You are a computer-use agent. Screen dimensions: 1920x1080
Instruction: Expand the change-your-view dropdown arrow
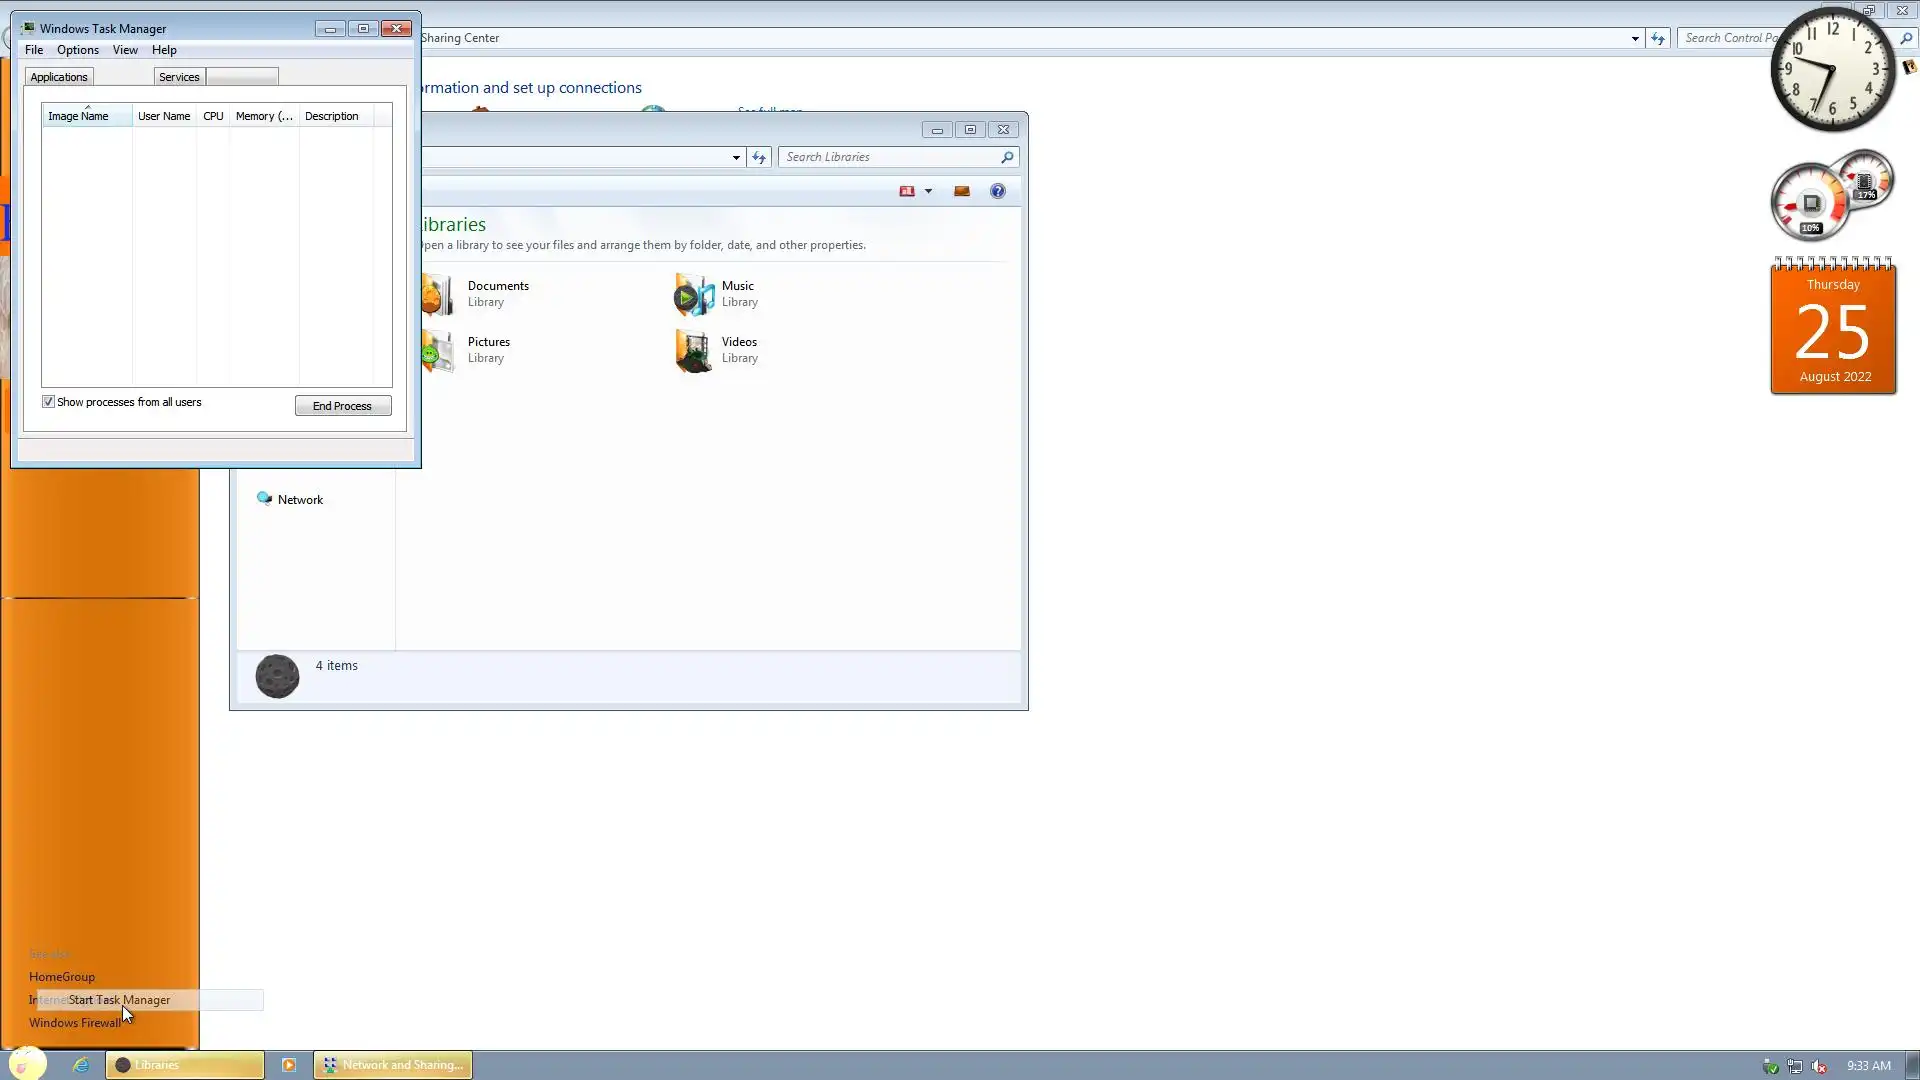[928, 191]
